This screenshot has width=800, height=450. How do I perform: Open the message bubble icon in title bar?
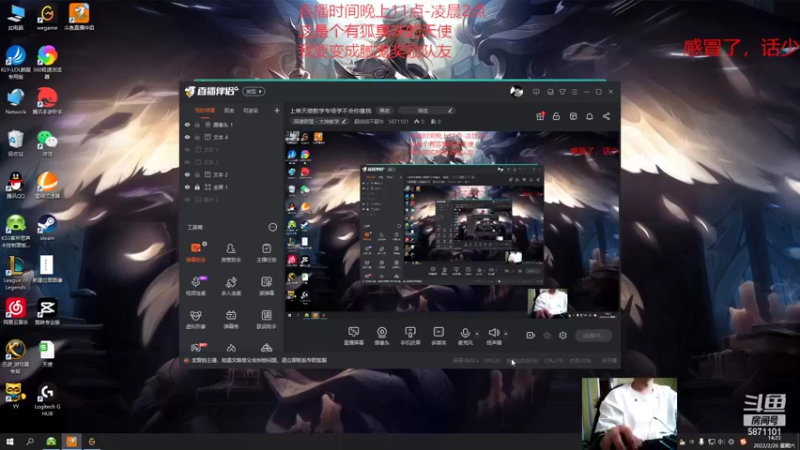click(536, 92)
